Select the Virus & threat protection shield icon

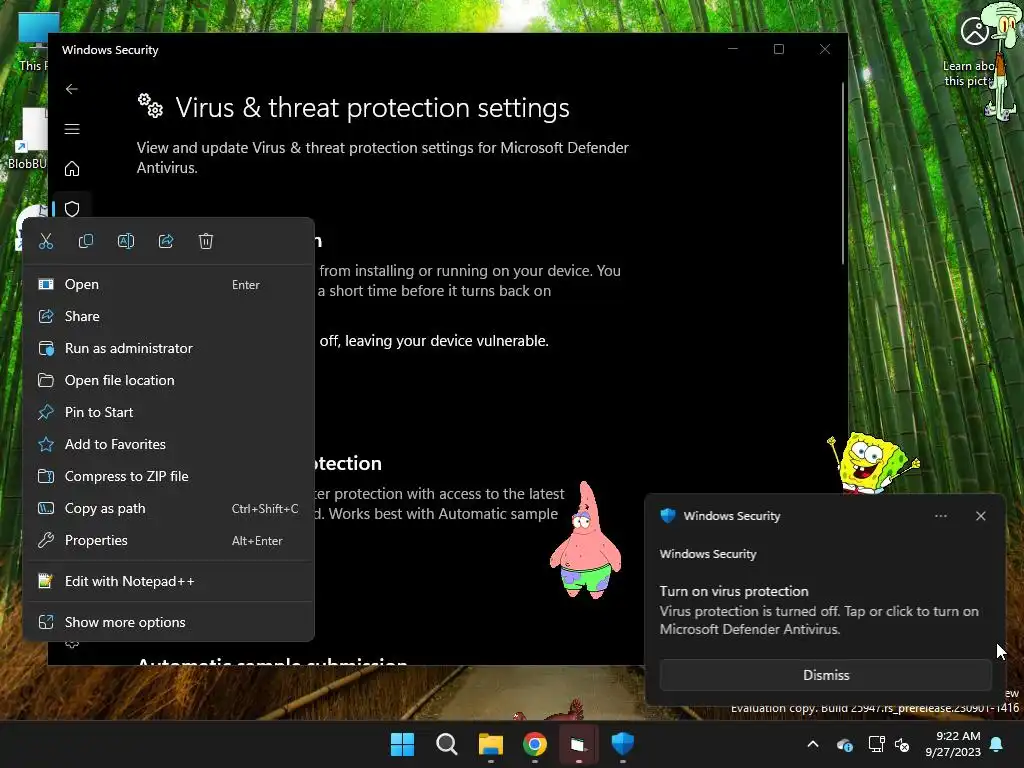pyautogui.click(x=72, y=209)
